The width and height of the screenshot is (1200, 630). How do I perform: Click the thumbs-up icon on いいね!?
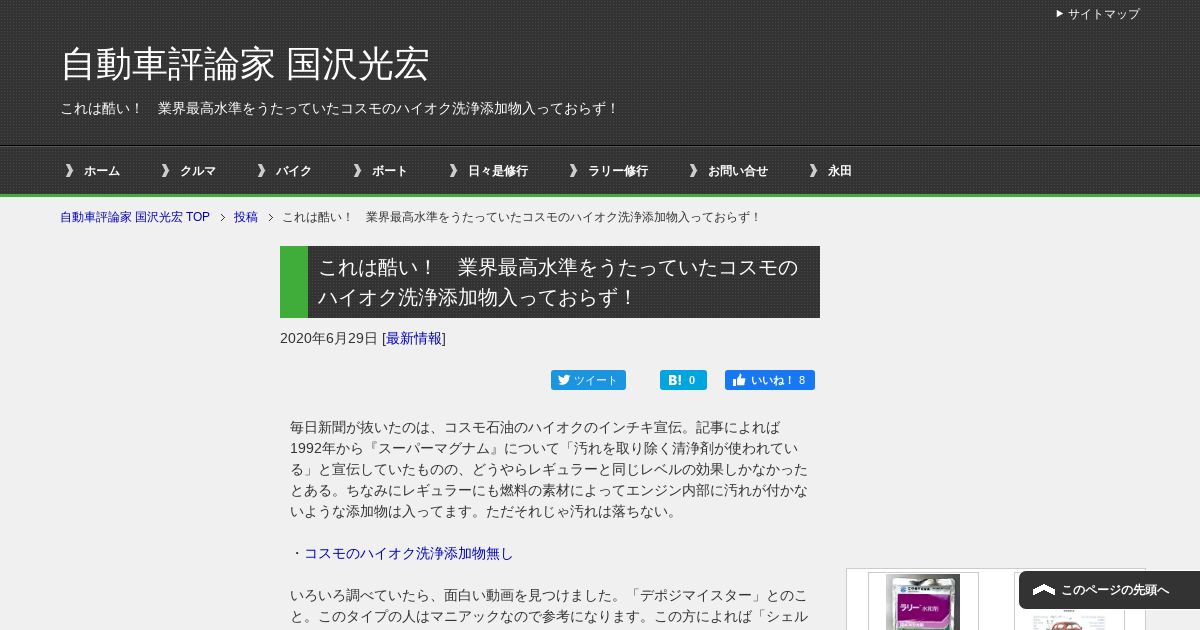739,380
